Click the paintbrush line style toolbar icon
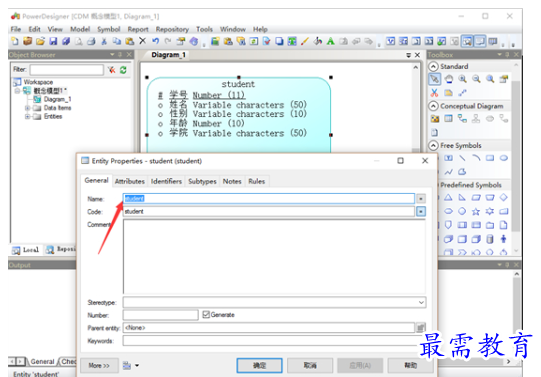 point(304,41)
